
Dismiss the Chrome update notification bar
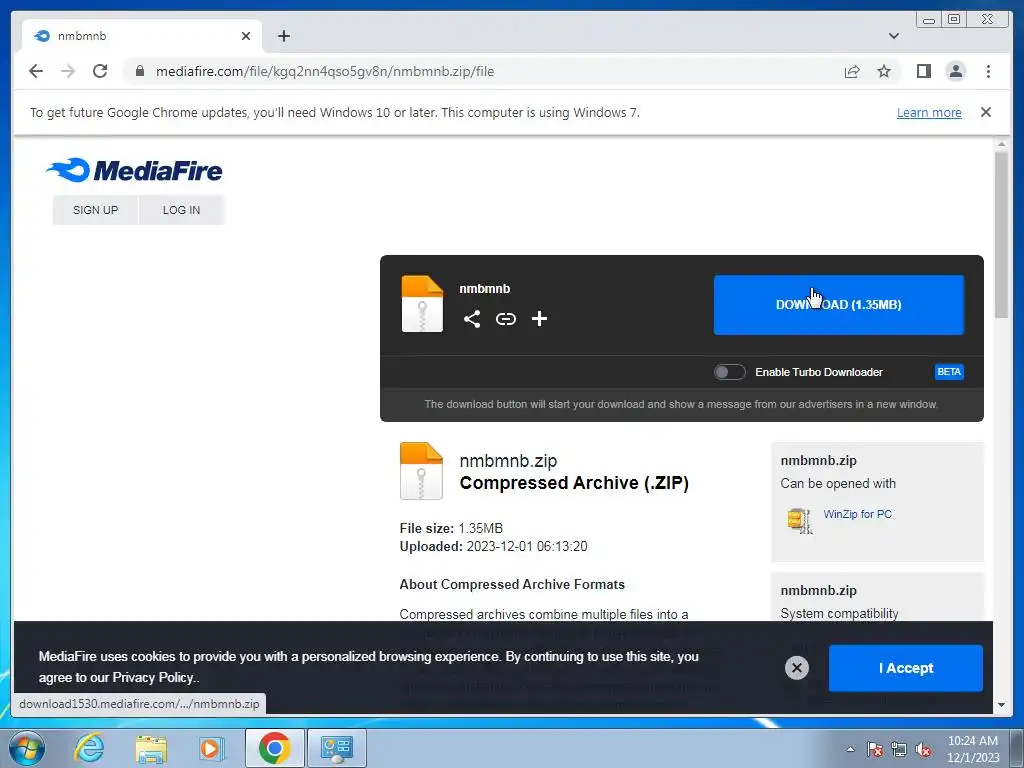click(986, 112)
